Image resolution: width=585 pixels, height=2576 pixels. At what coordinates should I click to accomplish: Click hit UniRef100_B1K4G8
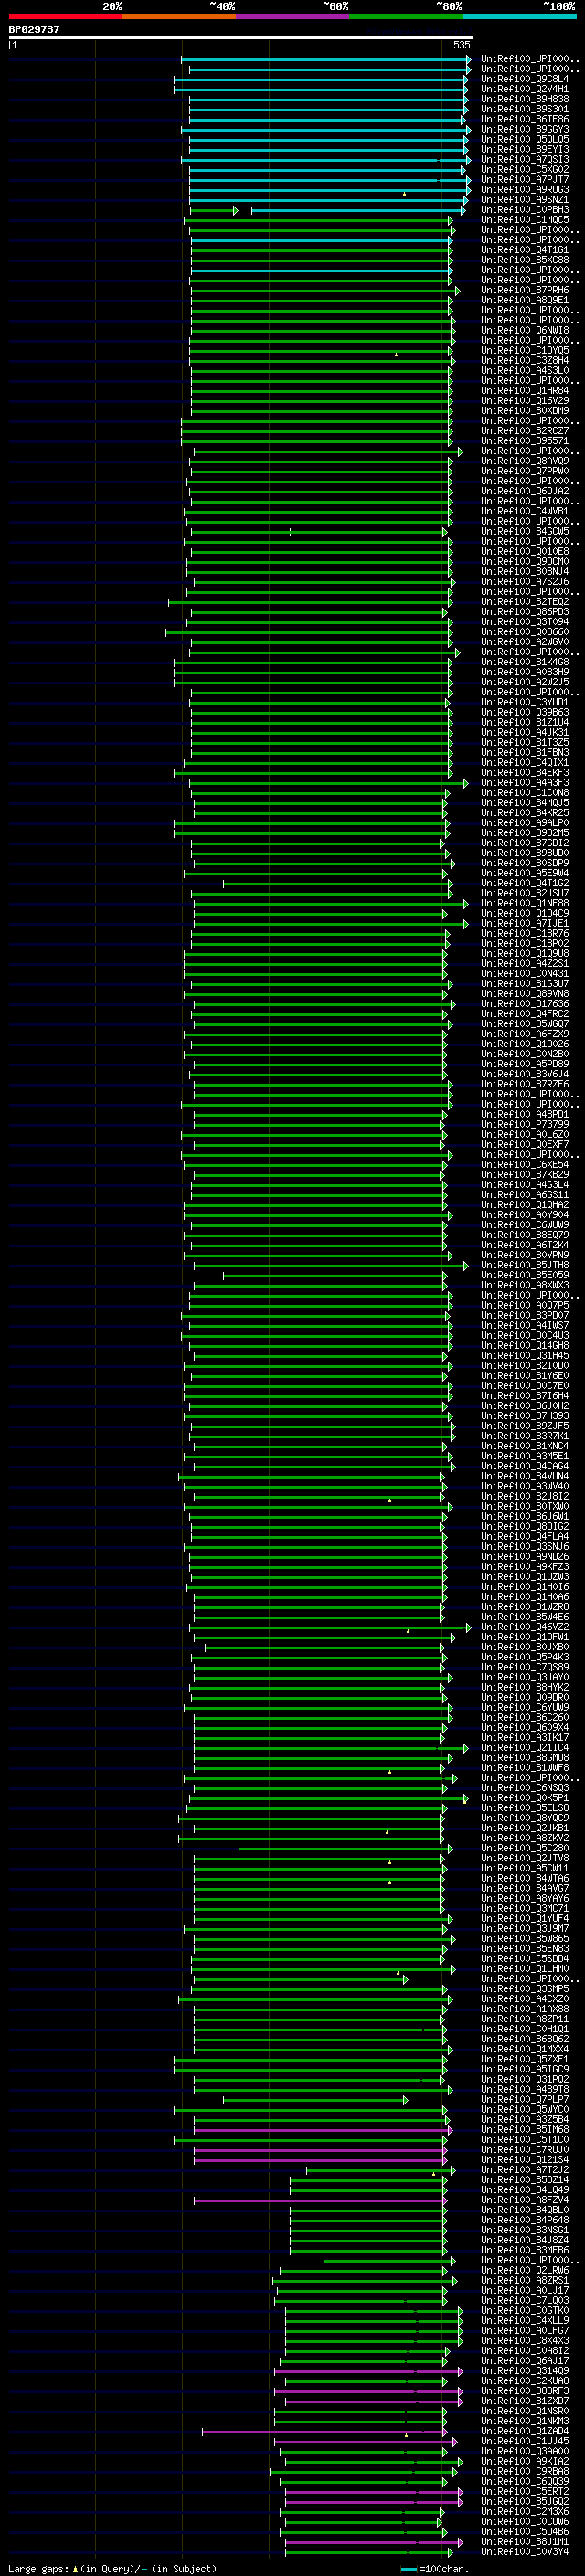(x=524, y=662)
